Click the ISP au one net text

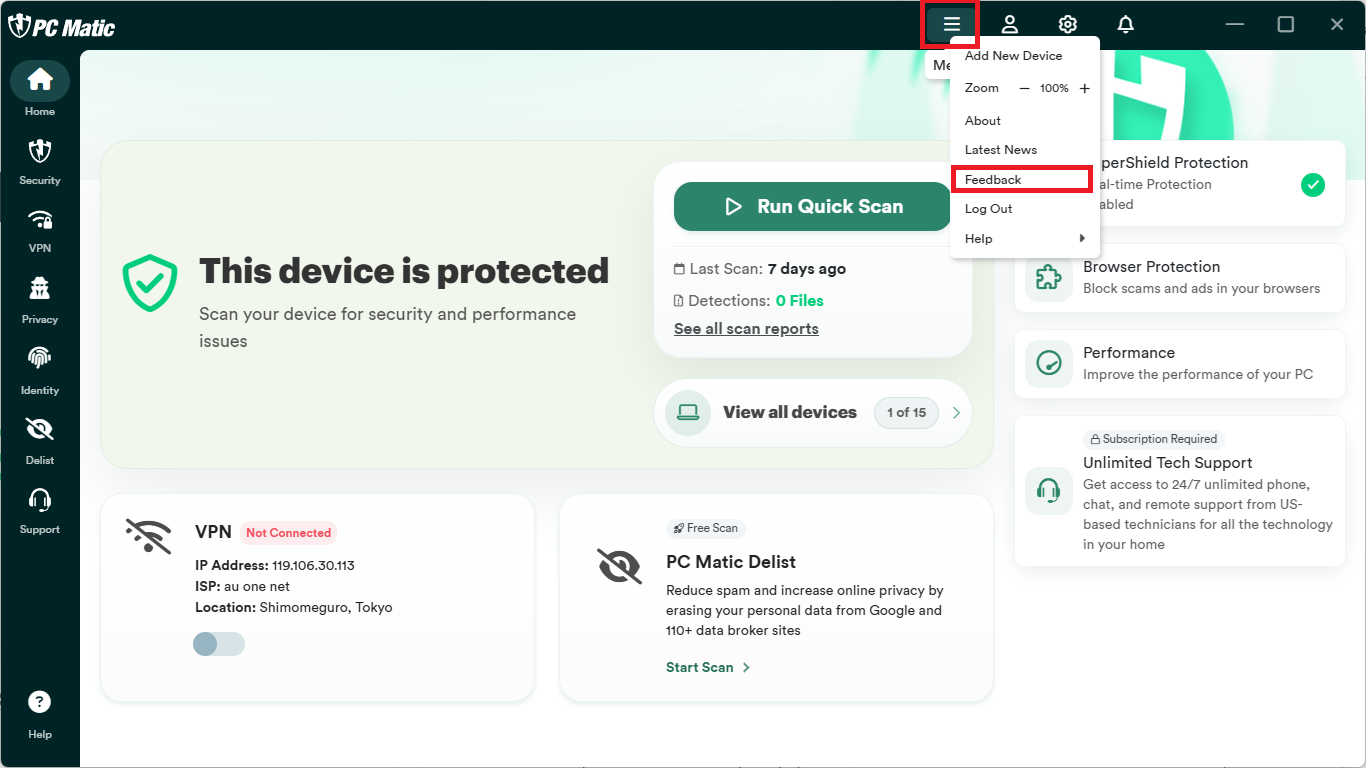pos(242,586)
